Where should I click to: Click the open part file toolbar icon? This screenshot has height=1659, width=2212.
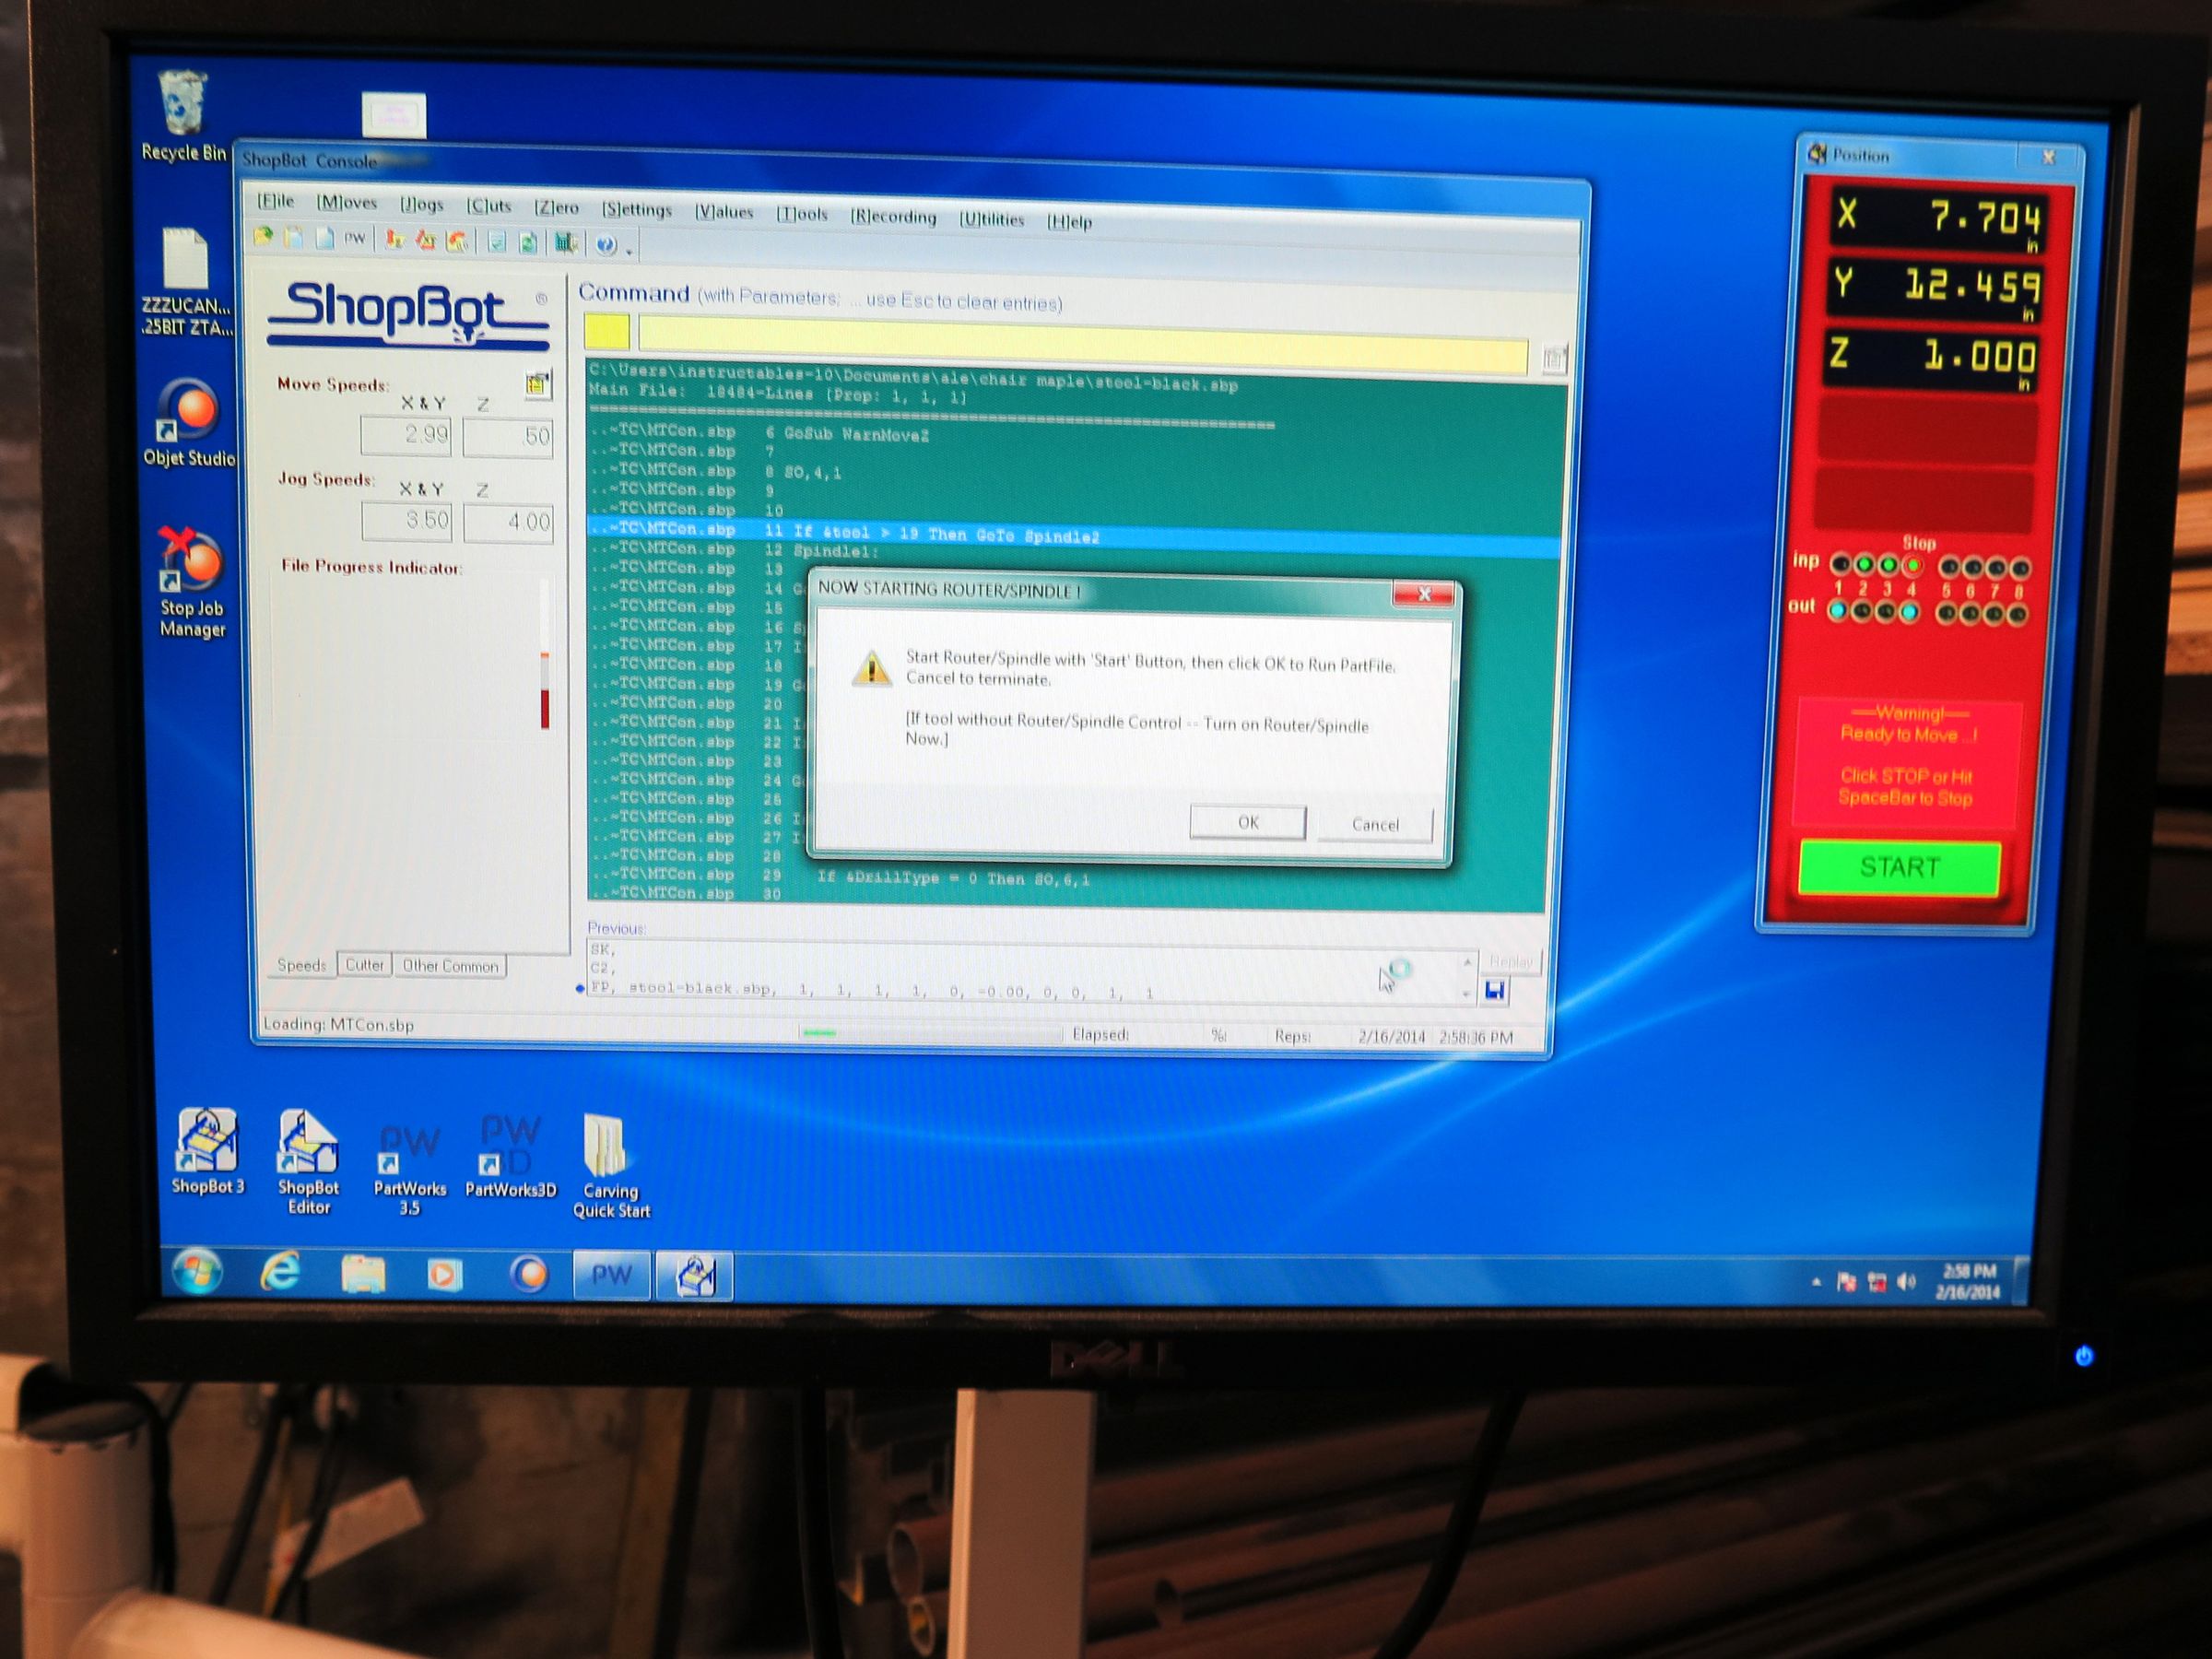[x=264, y=237]
